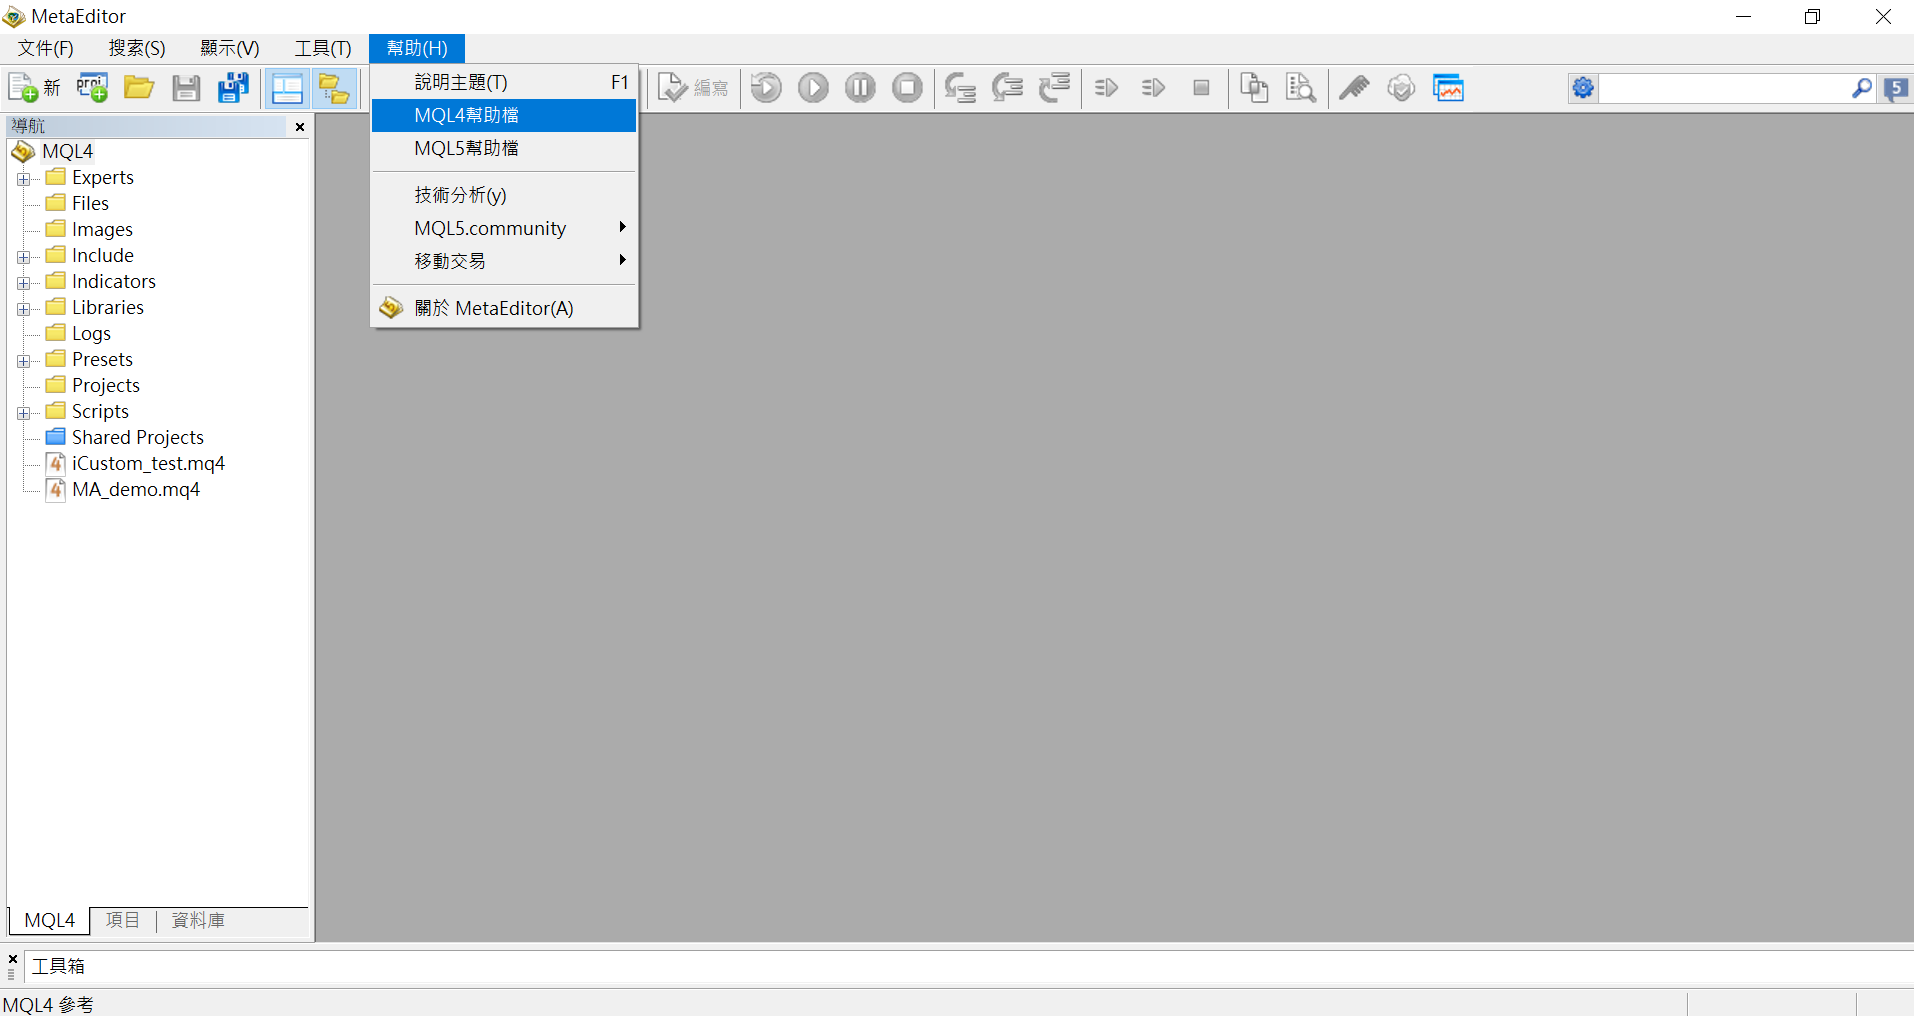Click the second profiling arrow icon
1914x1016 pixels.
pos(1153,88)
